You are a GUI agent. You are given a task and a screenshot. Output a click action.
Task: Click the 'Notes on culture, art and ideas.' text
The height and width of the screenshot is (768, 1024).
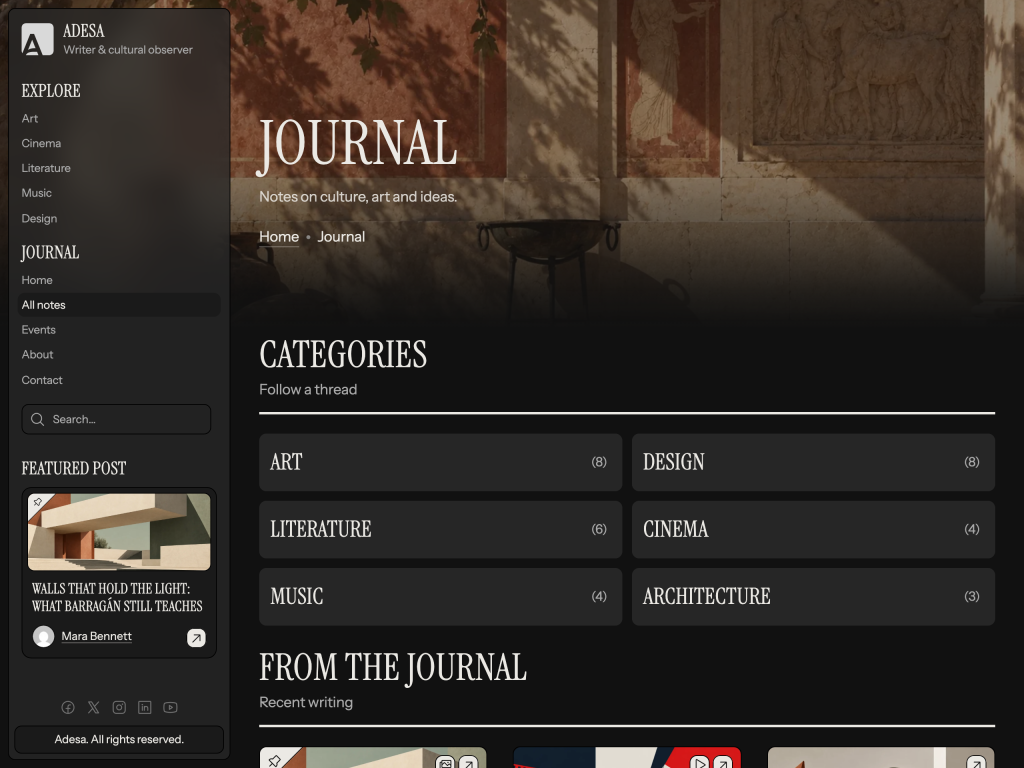(358, 197)
